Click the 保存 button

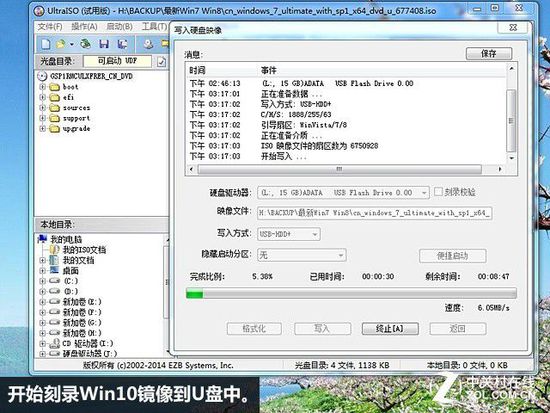coord(489,54)
